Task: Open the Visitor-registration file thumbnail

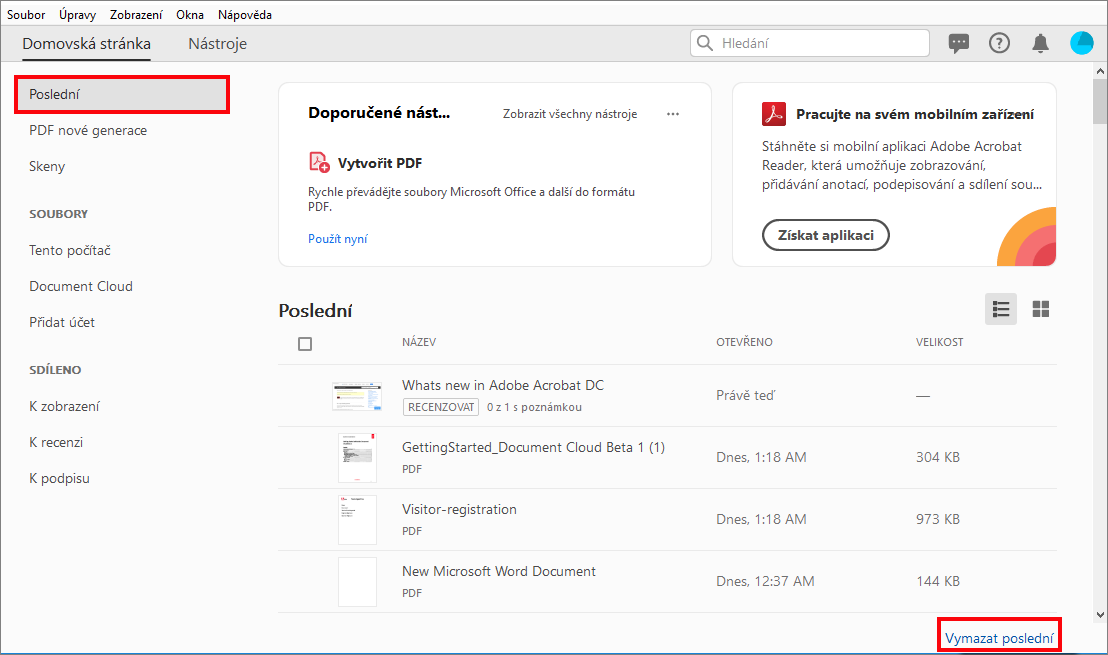Action: [x=357, y=519]
